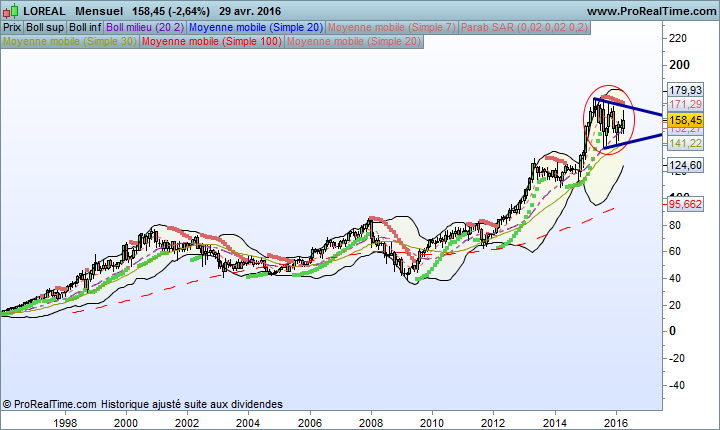Viewport: 720px width, 430px height.
Task: Click the candlestick icon next to LOREAL
Action: click(10, 11)
